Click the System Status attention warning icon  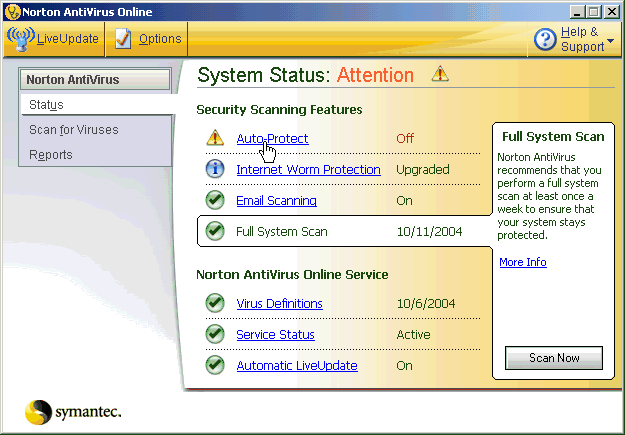439,74
